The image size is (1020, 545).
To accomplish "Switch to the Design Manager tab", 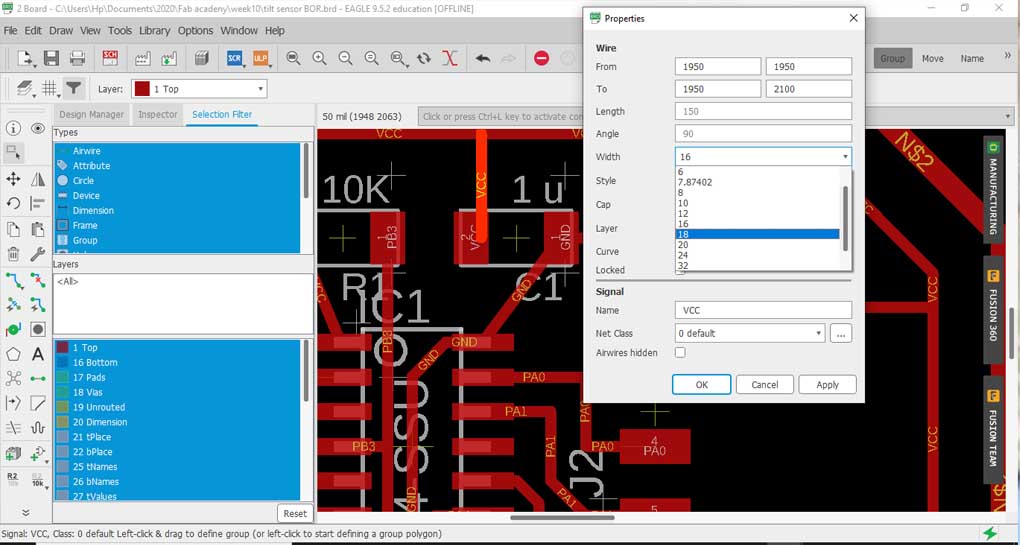I will [x=91, y=114].
